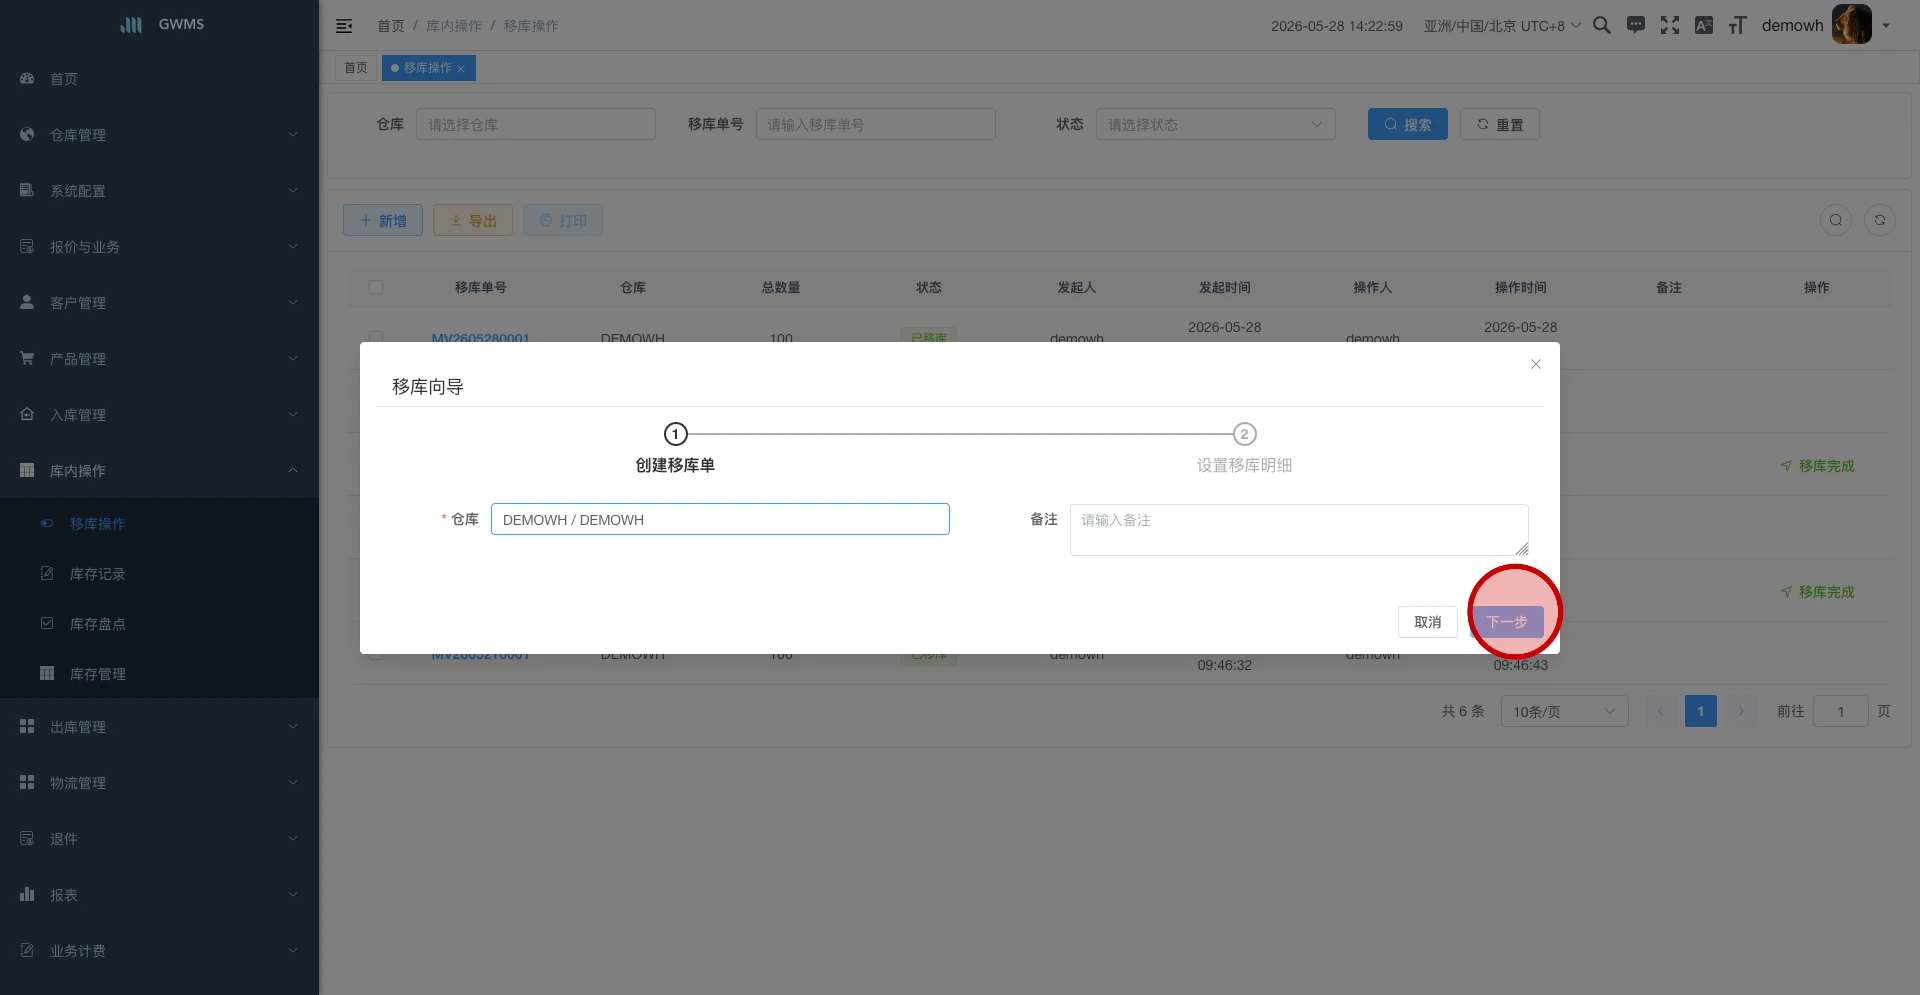Click the GWMS logo icon
The width and height of the screenshot is (1920, 995).
131,24
